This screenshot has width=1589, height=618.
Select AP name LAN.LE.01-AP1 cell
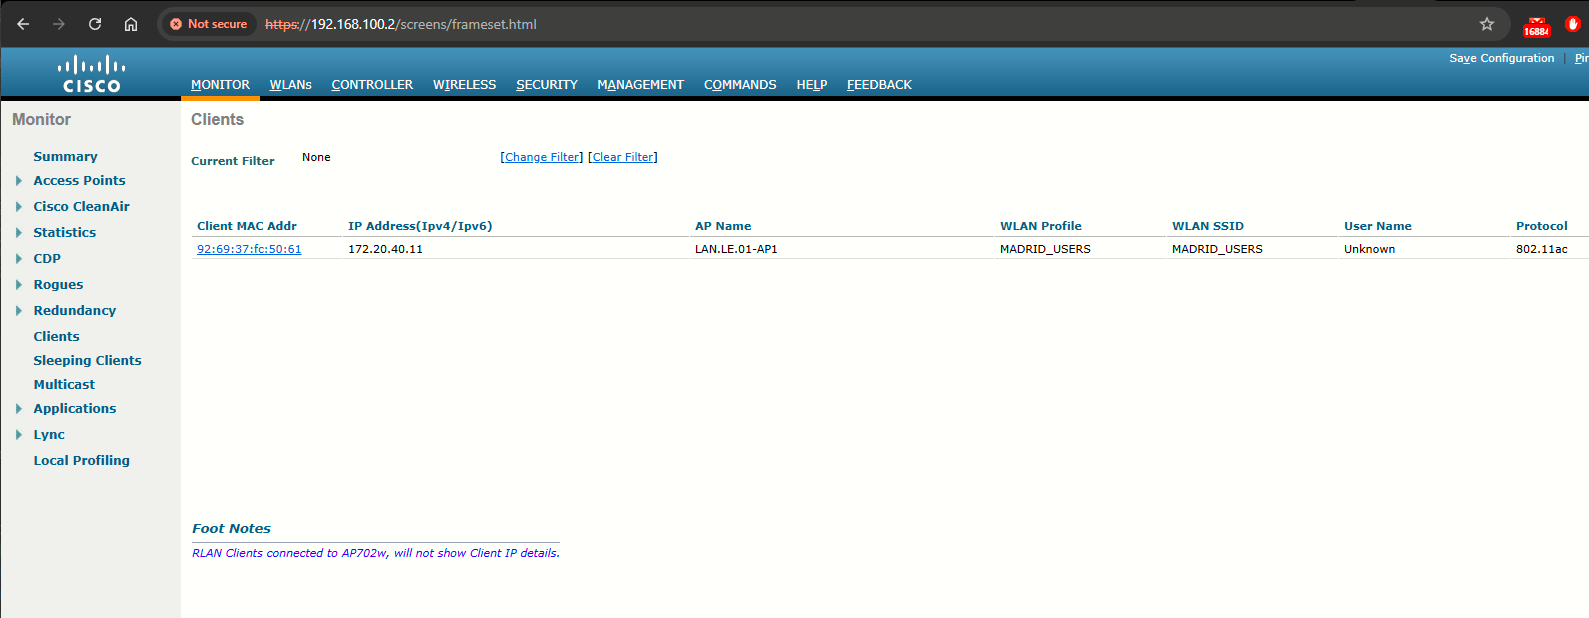click(x=736, y=249)
